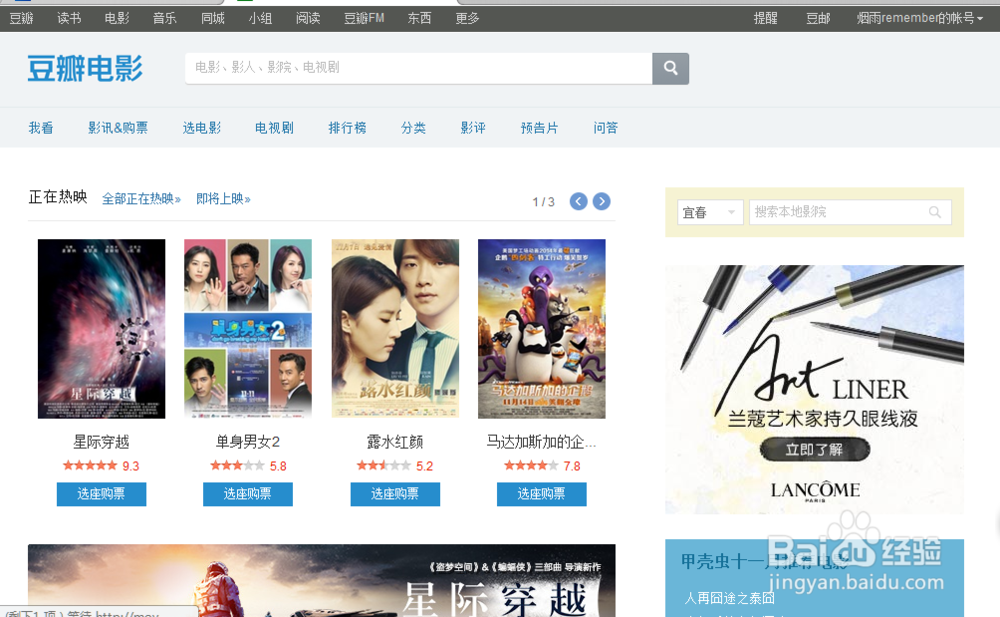The height and width of the screenshot is (617, 1000).
Task: Click the 7.8 rating of 马达加斯加的企鹅
Action: point(572,466)
